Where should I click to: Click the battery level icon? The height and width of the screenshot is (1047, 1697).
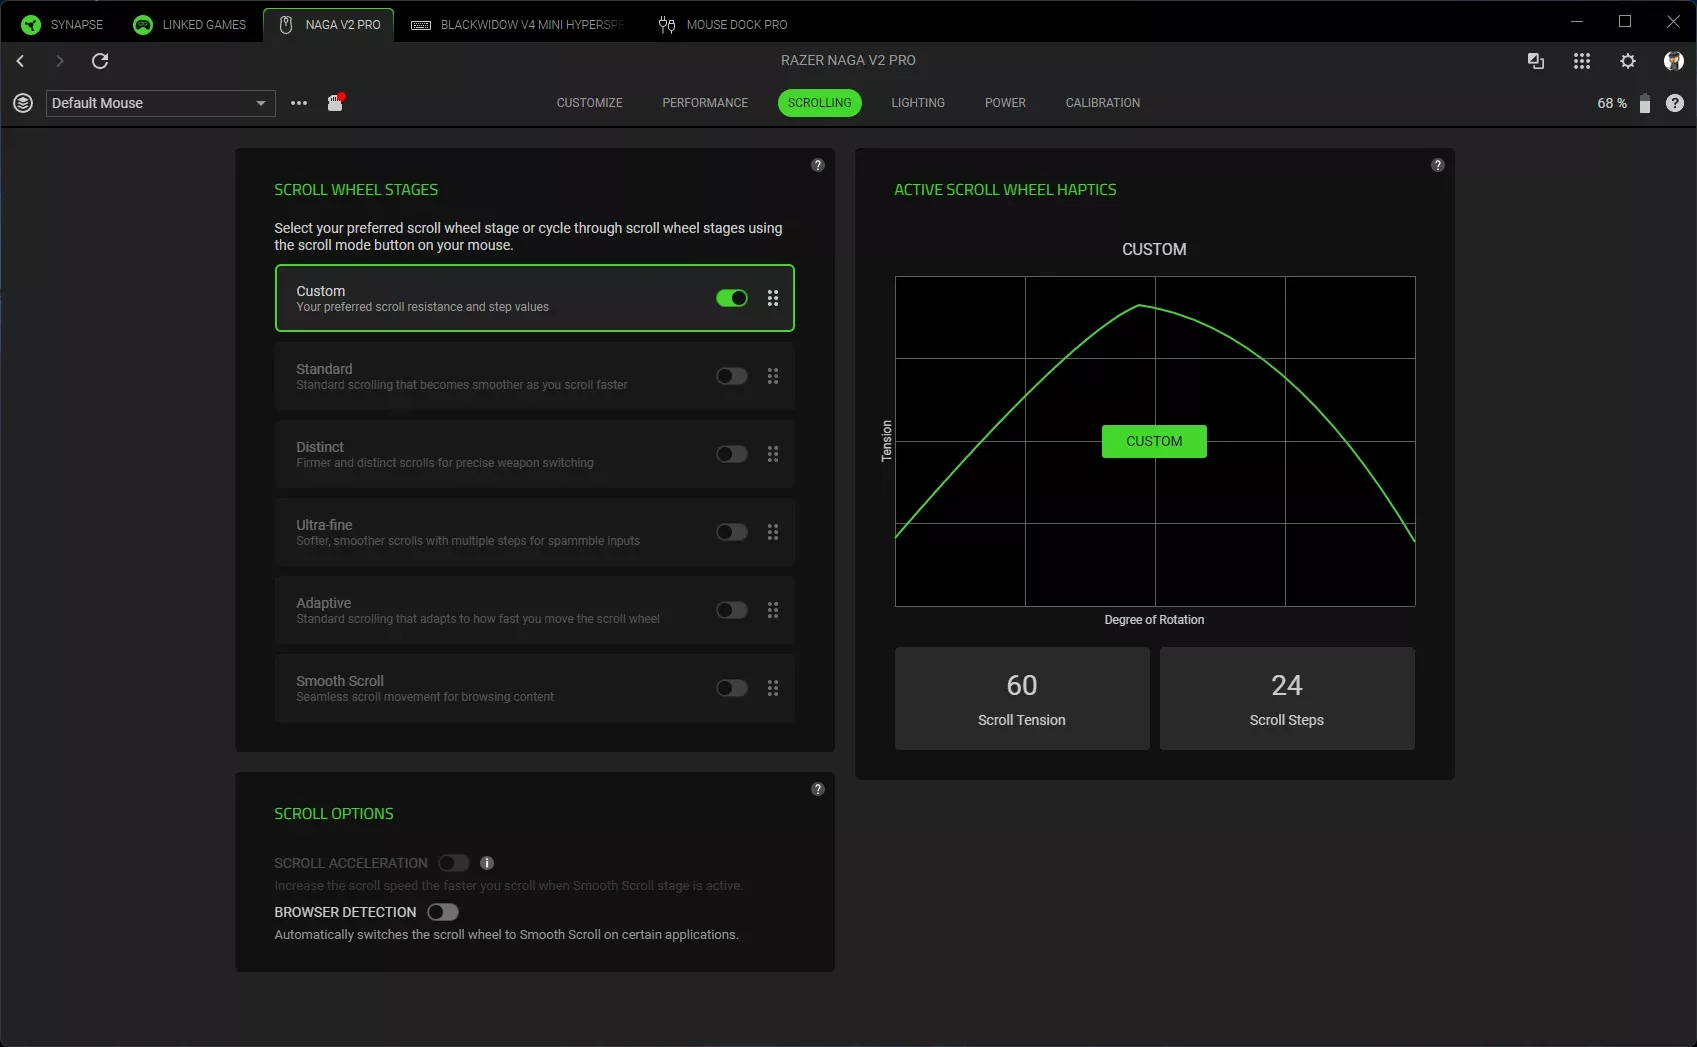[1645, 103]
